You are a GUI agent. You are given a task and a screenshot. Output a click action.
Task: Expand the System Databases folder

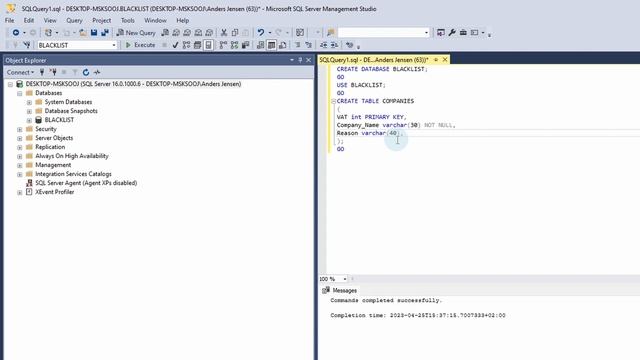pos(29,102)
